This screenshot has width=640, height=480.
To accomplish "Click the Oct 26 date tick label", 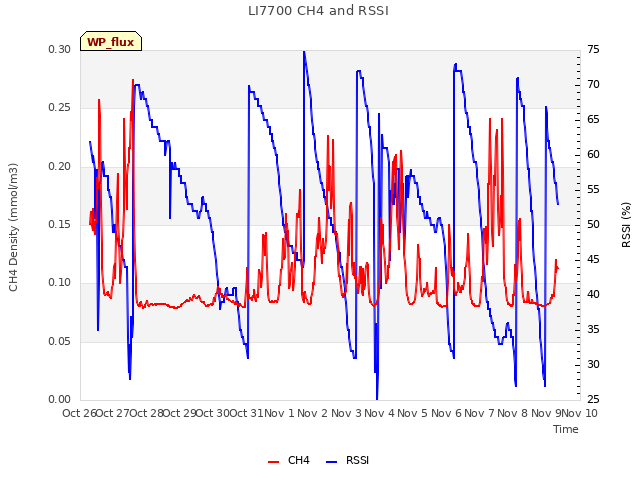I will [x=79, y=413].
